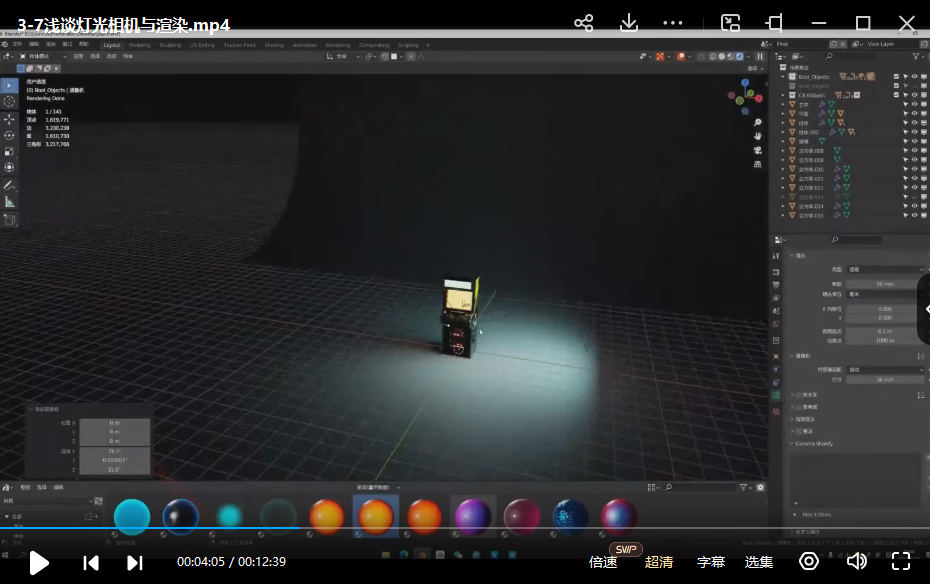Open the 倍速 playback speed menu
This screenshot has width=930, height=584.
(603, 562)
